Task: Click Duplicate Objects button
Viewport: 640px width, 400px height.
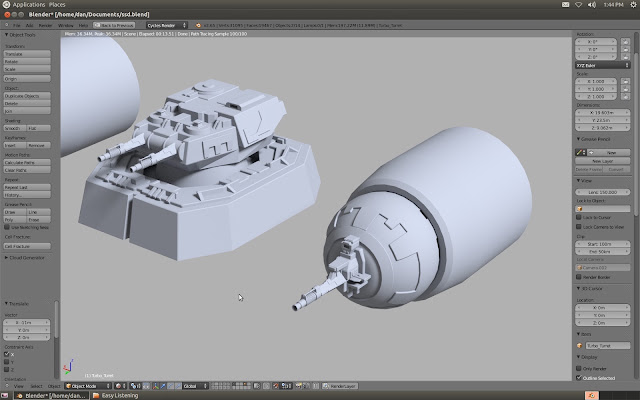Action: pos(27,96)
